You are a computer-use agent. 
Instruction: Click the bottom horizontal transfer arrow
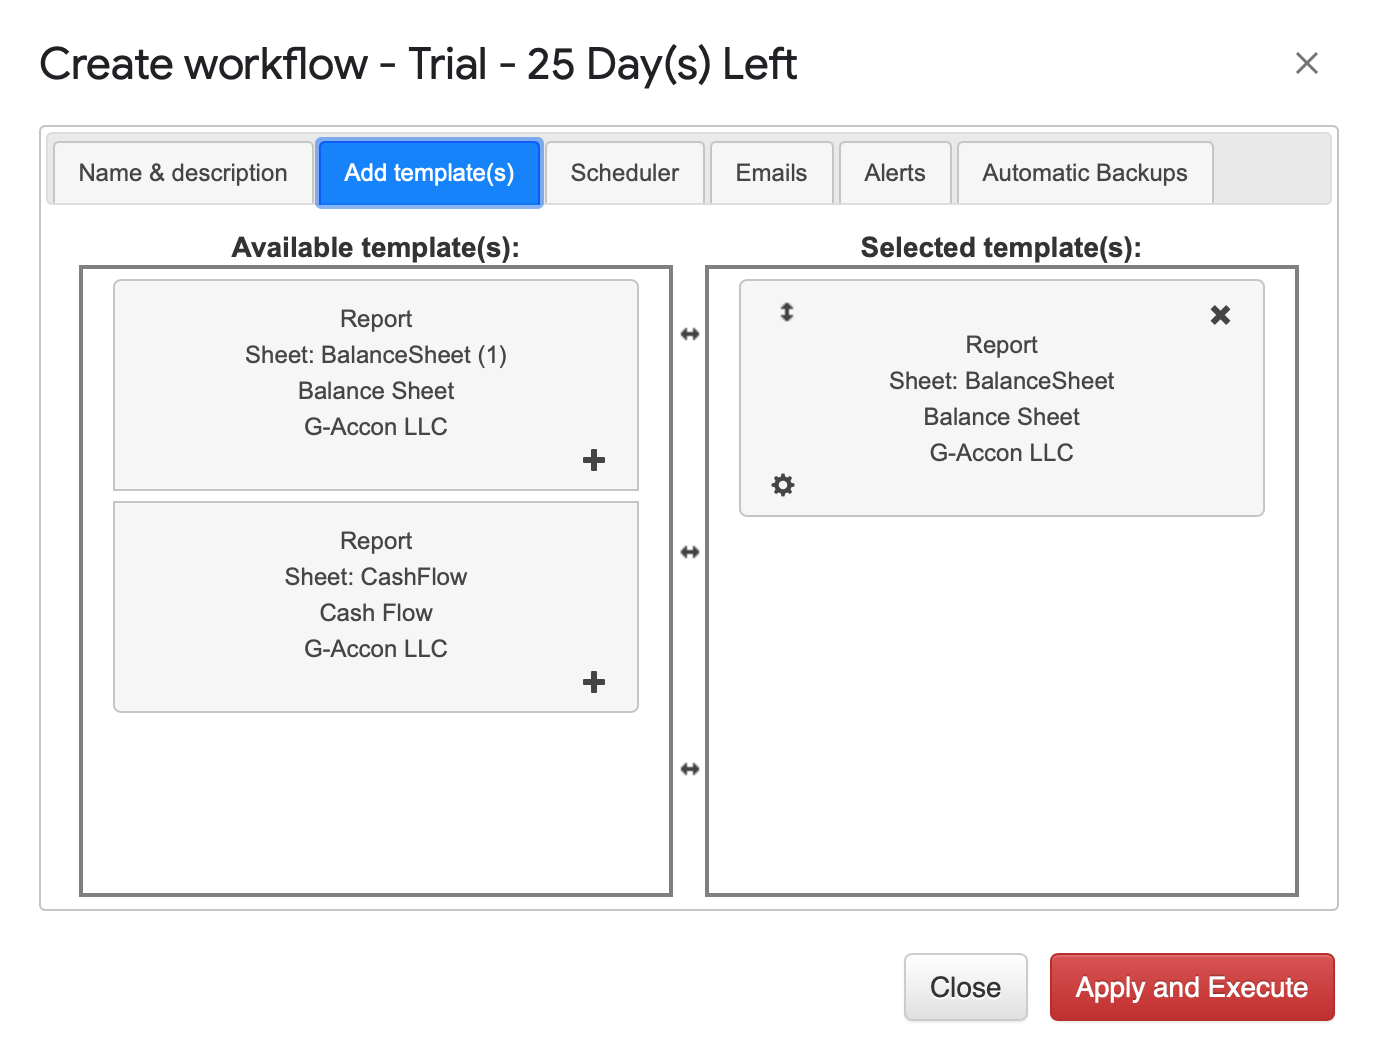click(x=690, y=769)
